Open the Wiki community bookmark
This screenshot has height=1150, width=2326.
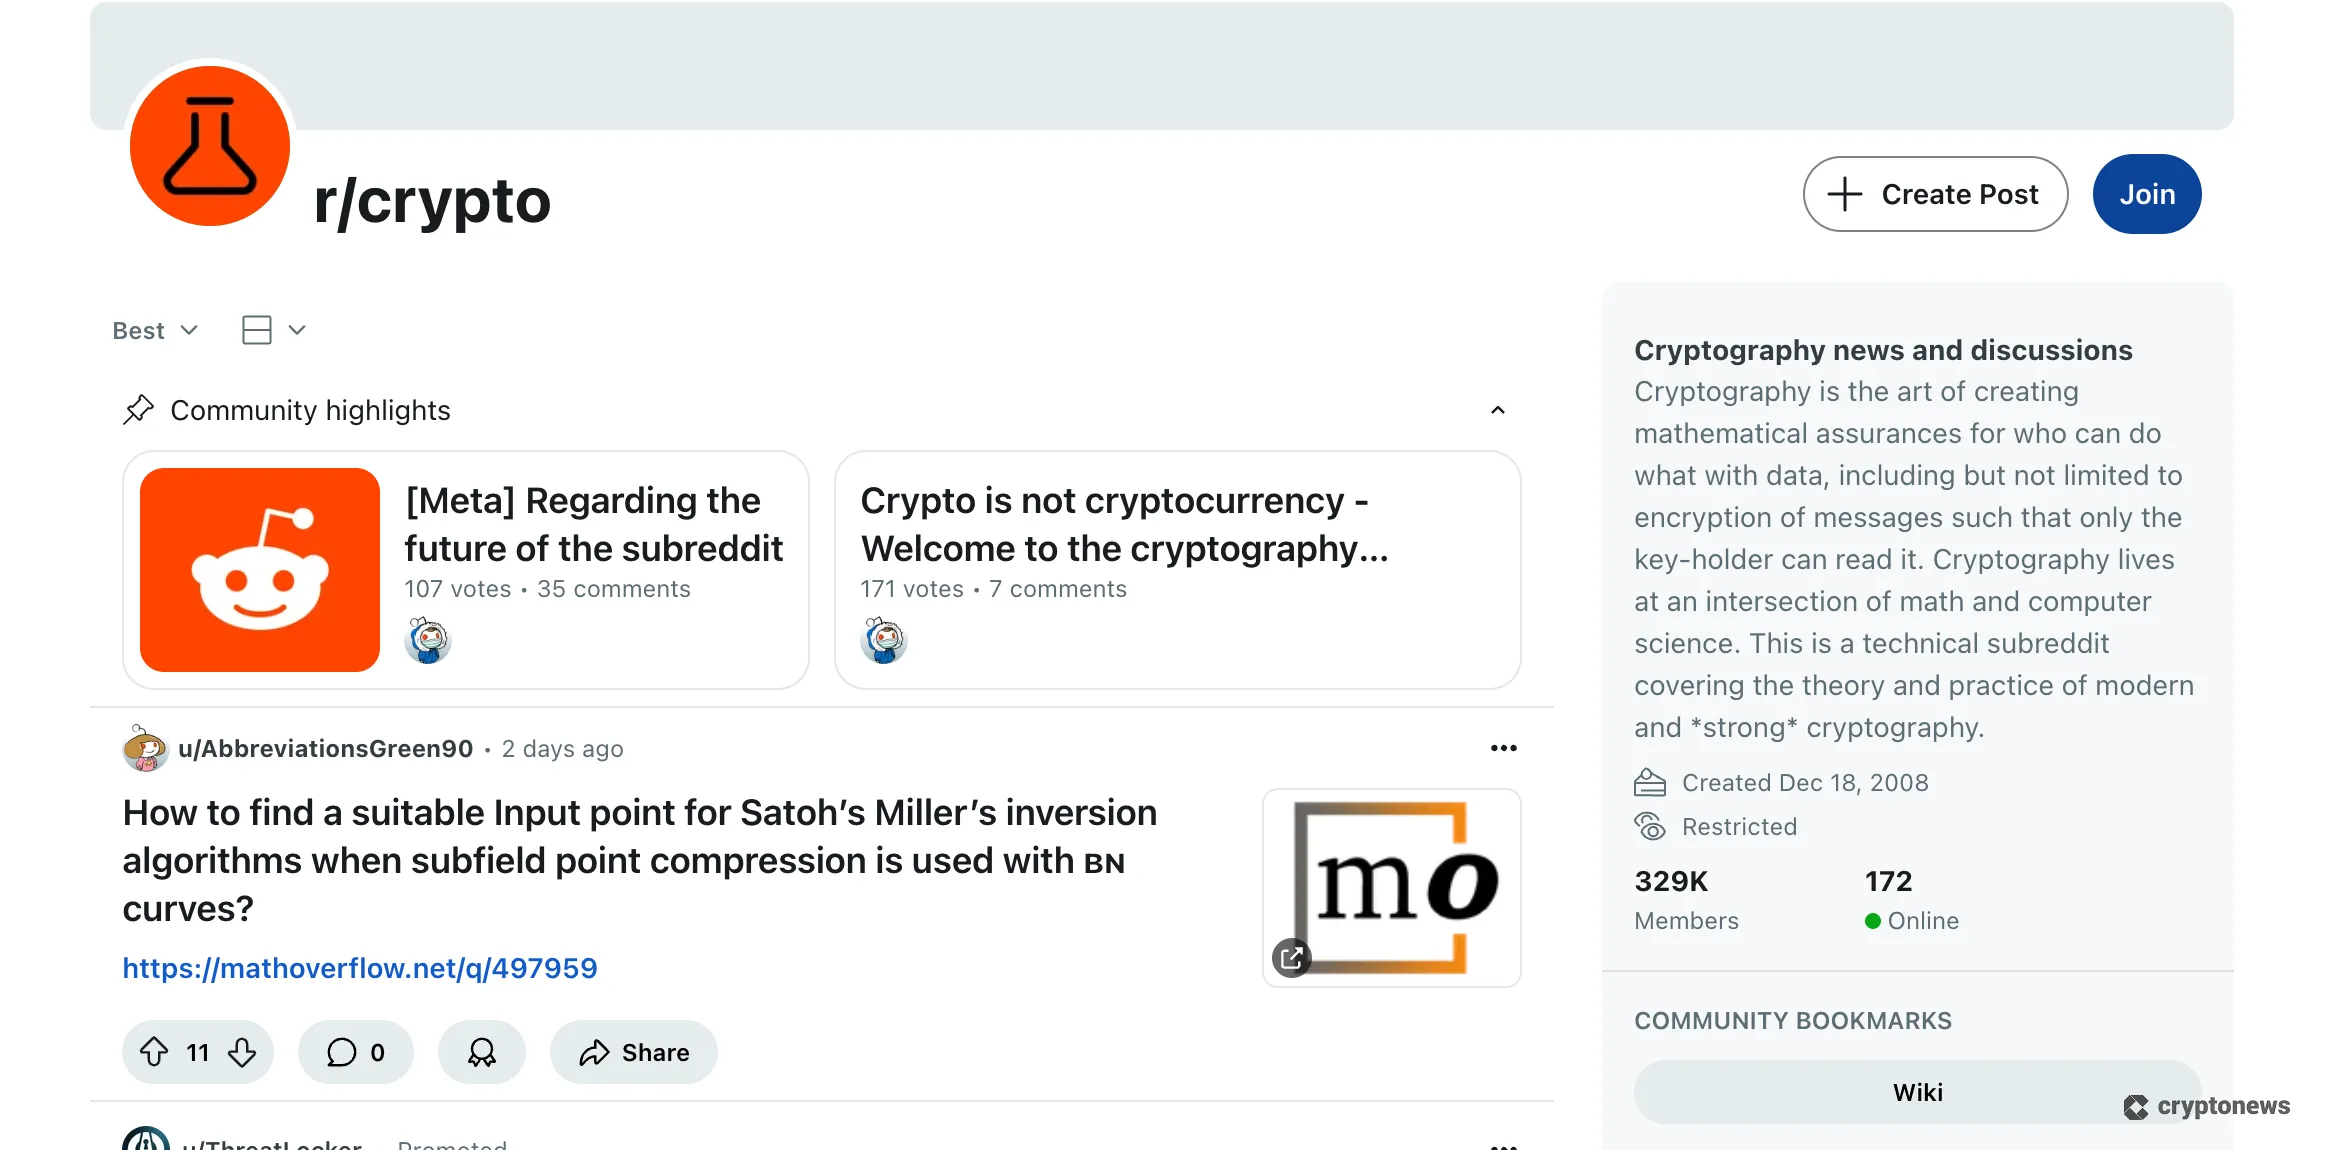click(x=1916, y=1091)
